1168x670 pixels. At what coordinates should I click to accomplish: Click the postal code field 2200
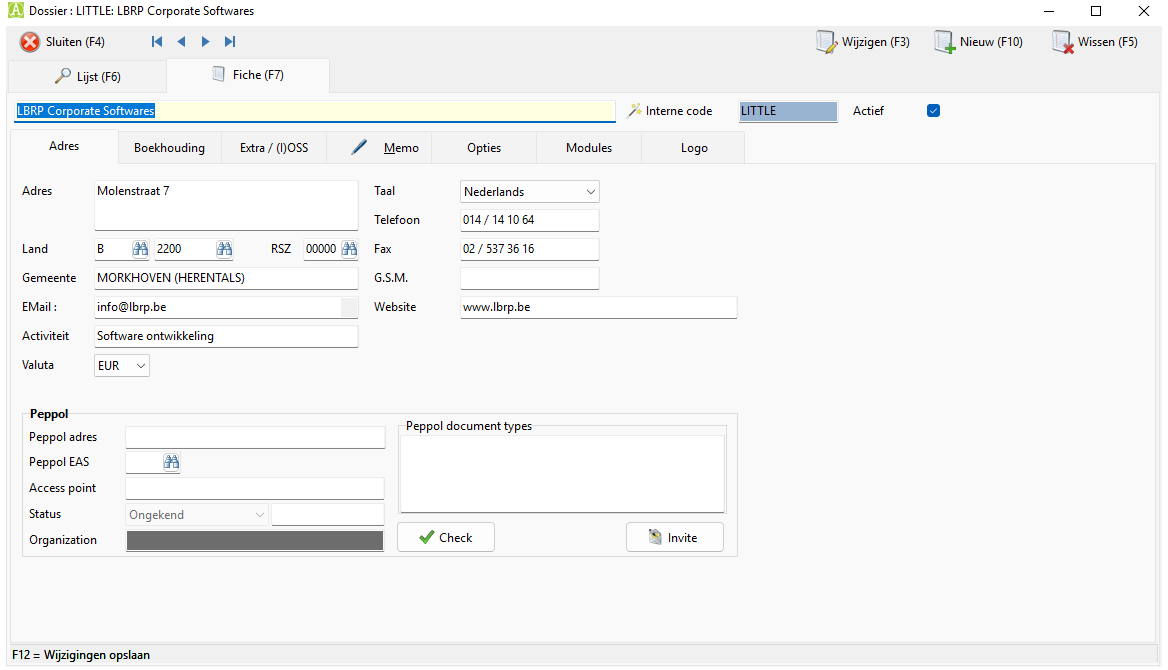(185, 249)
